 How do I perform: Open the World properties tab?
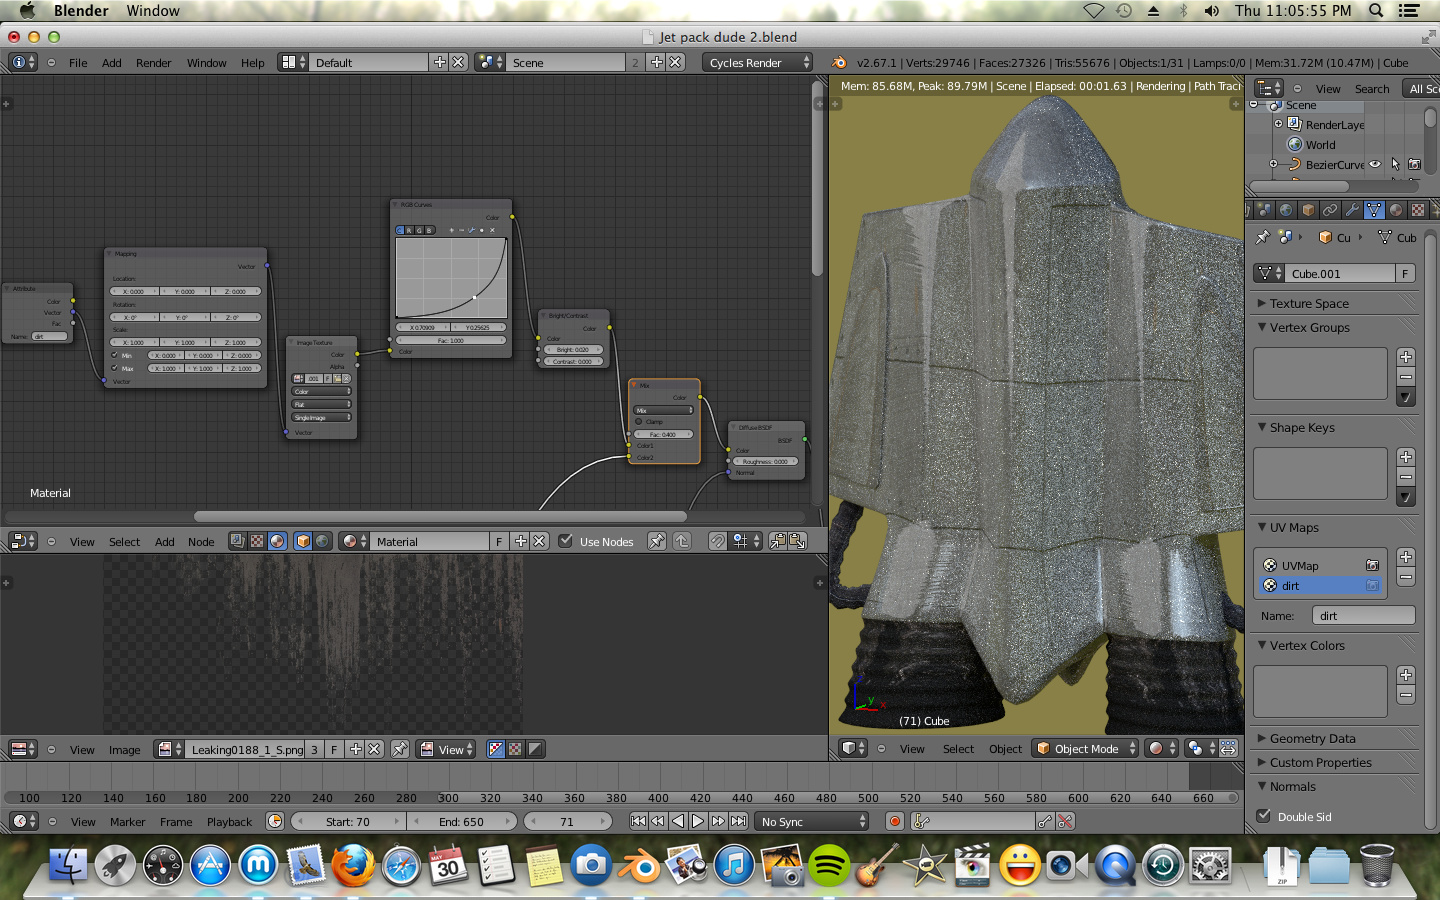click(x=1286, y=210)
